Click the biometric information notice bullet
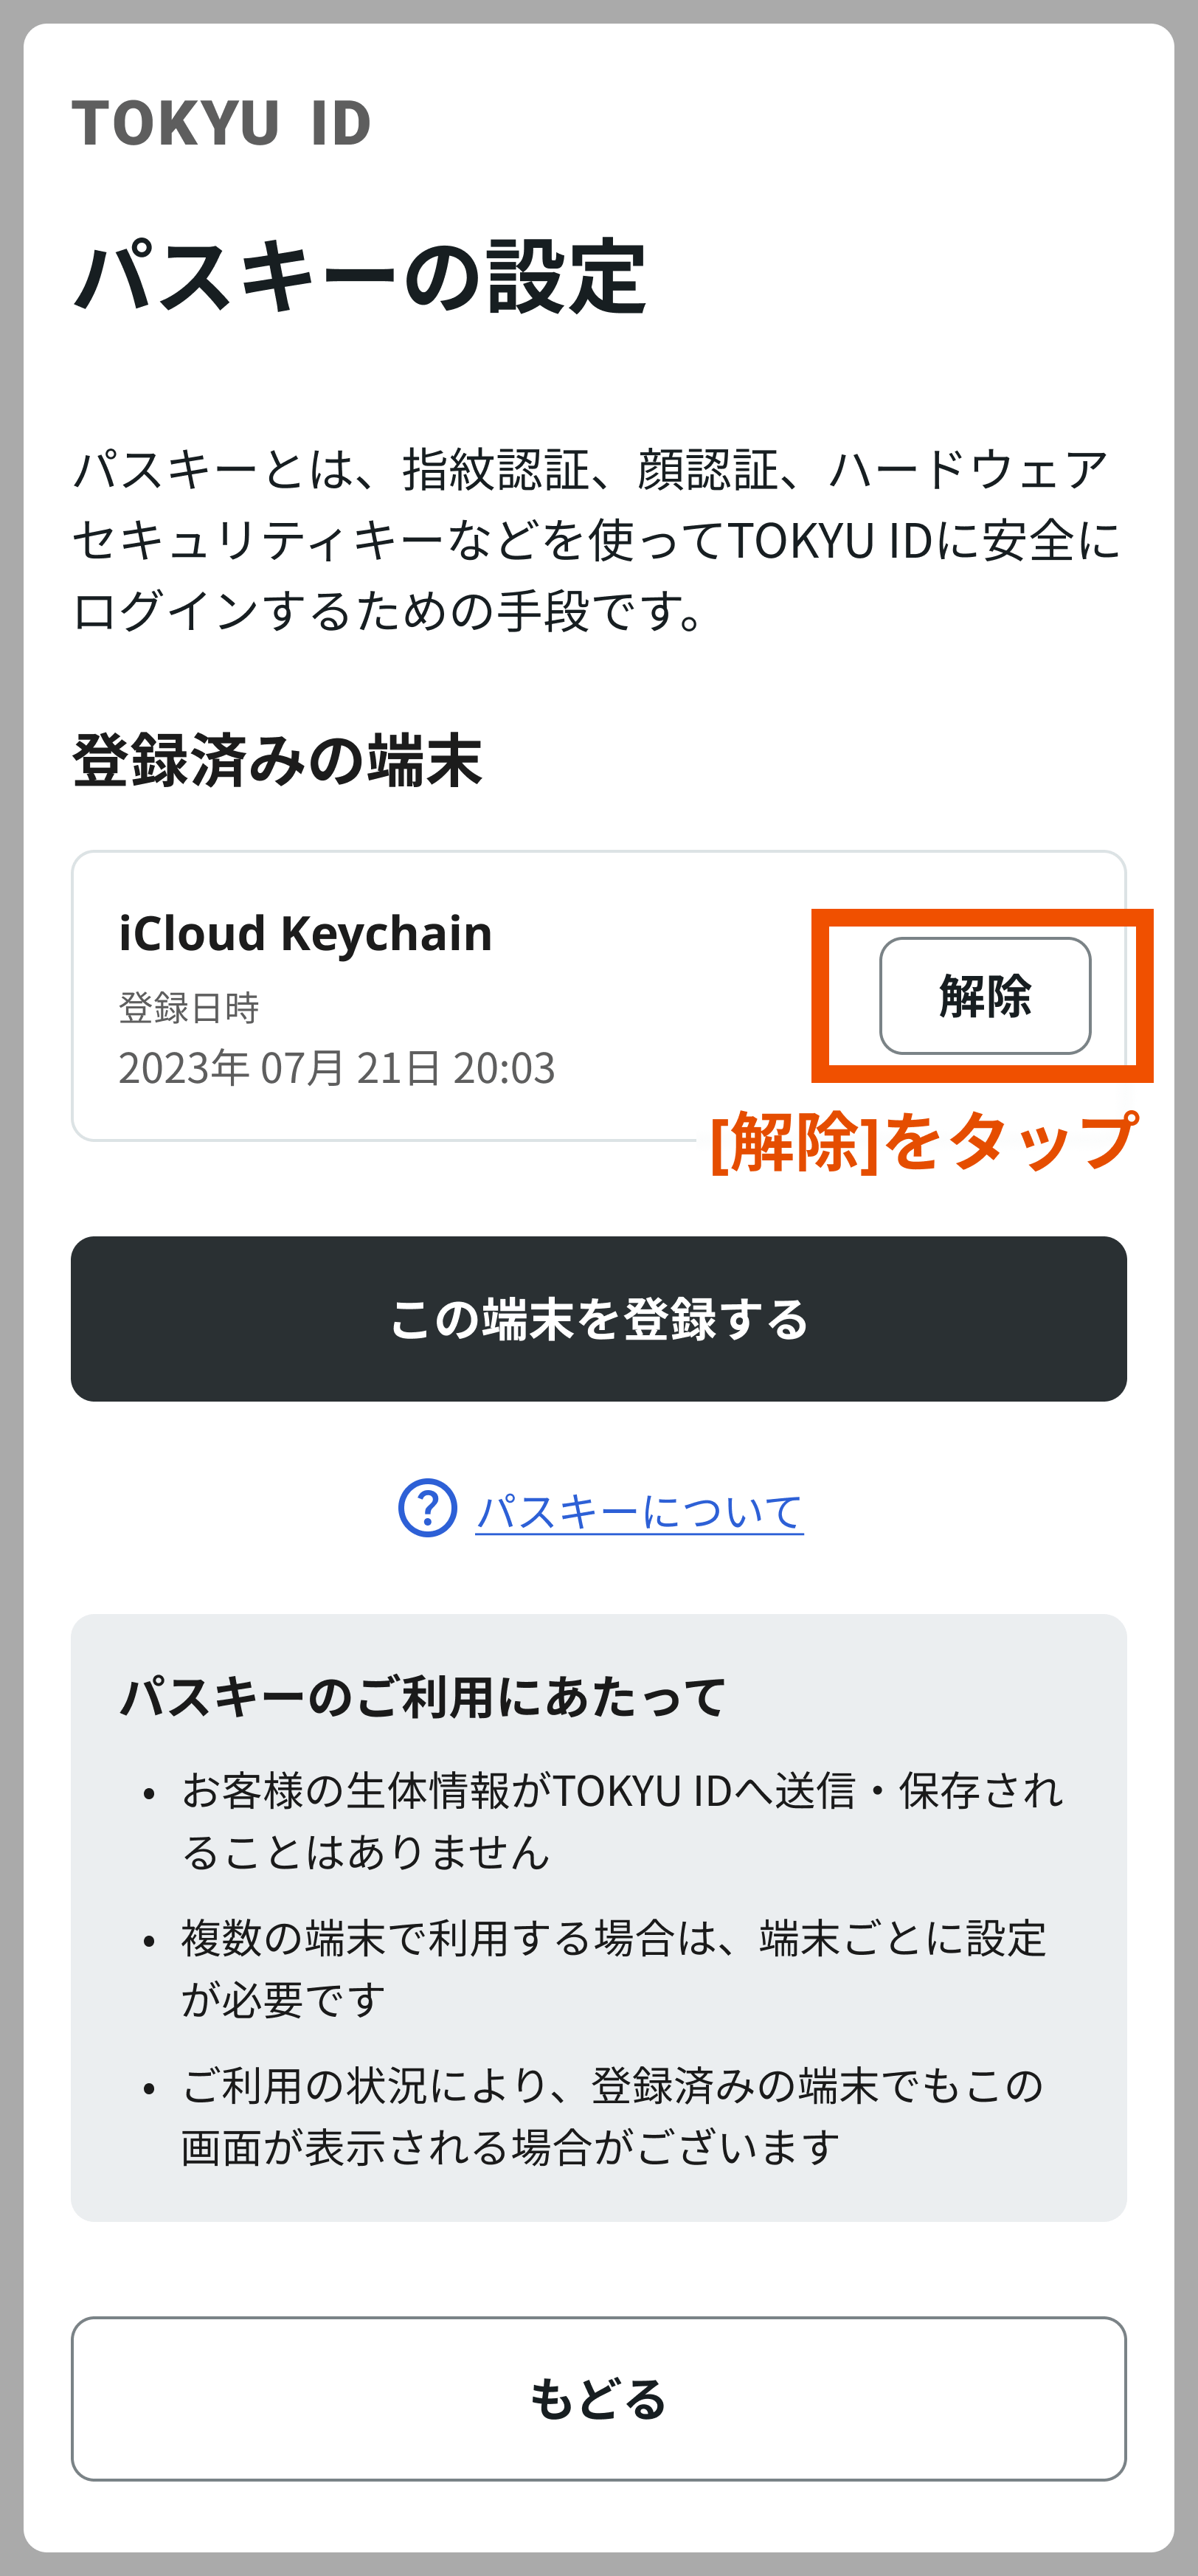 (x=621, y=1821)
